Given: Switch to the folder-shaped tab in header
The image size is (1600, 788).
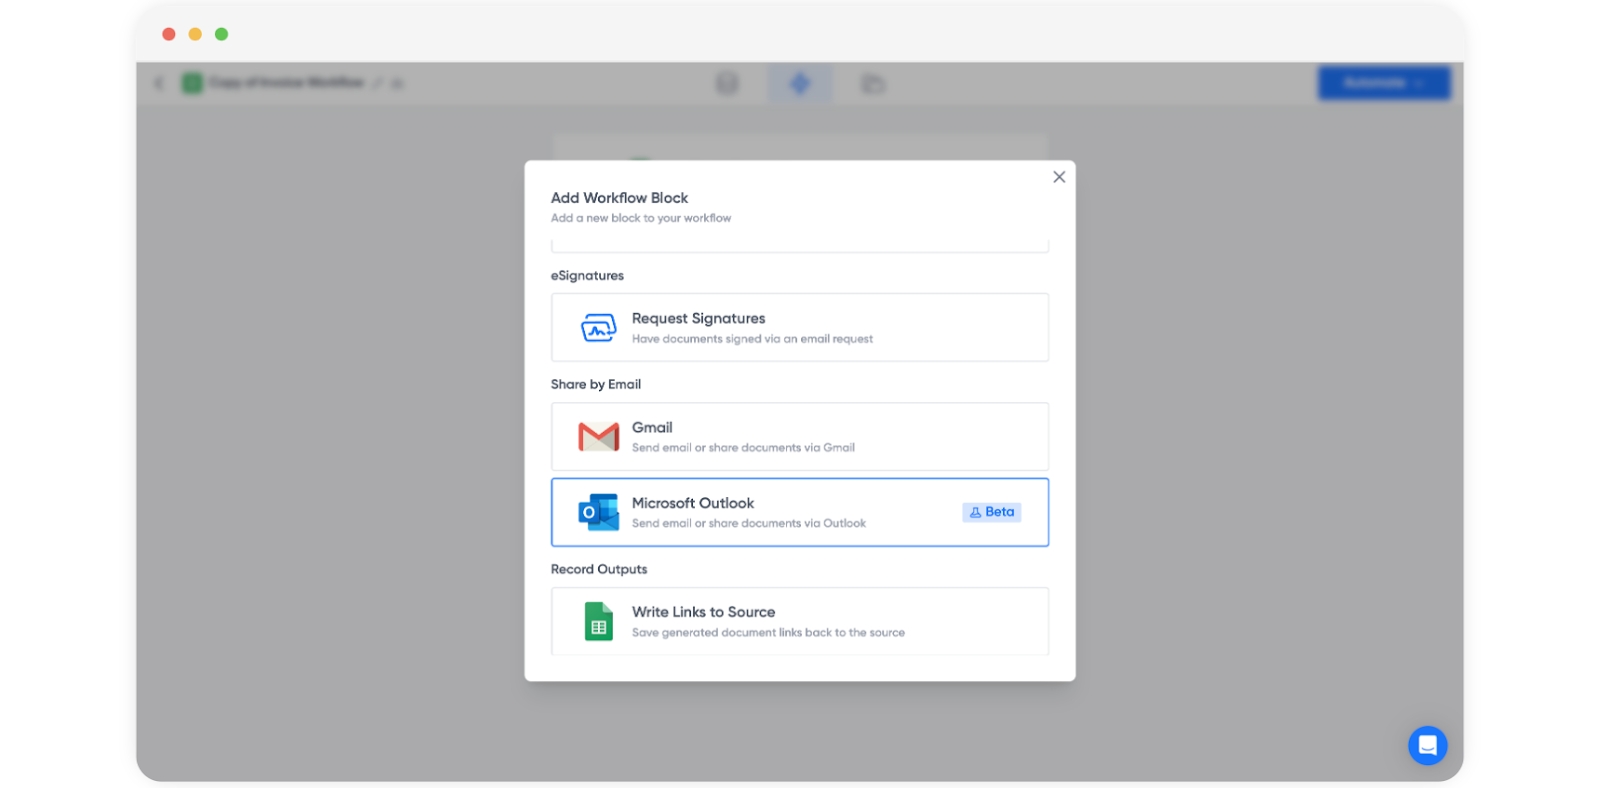Looking at the screenshot, I should tap(872, 84).
